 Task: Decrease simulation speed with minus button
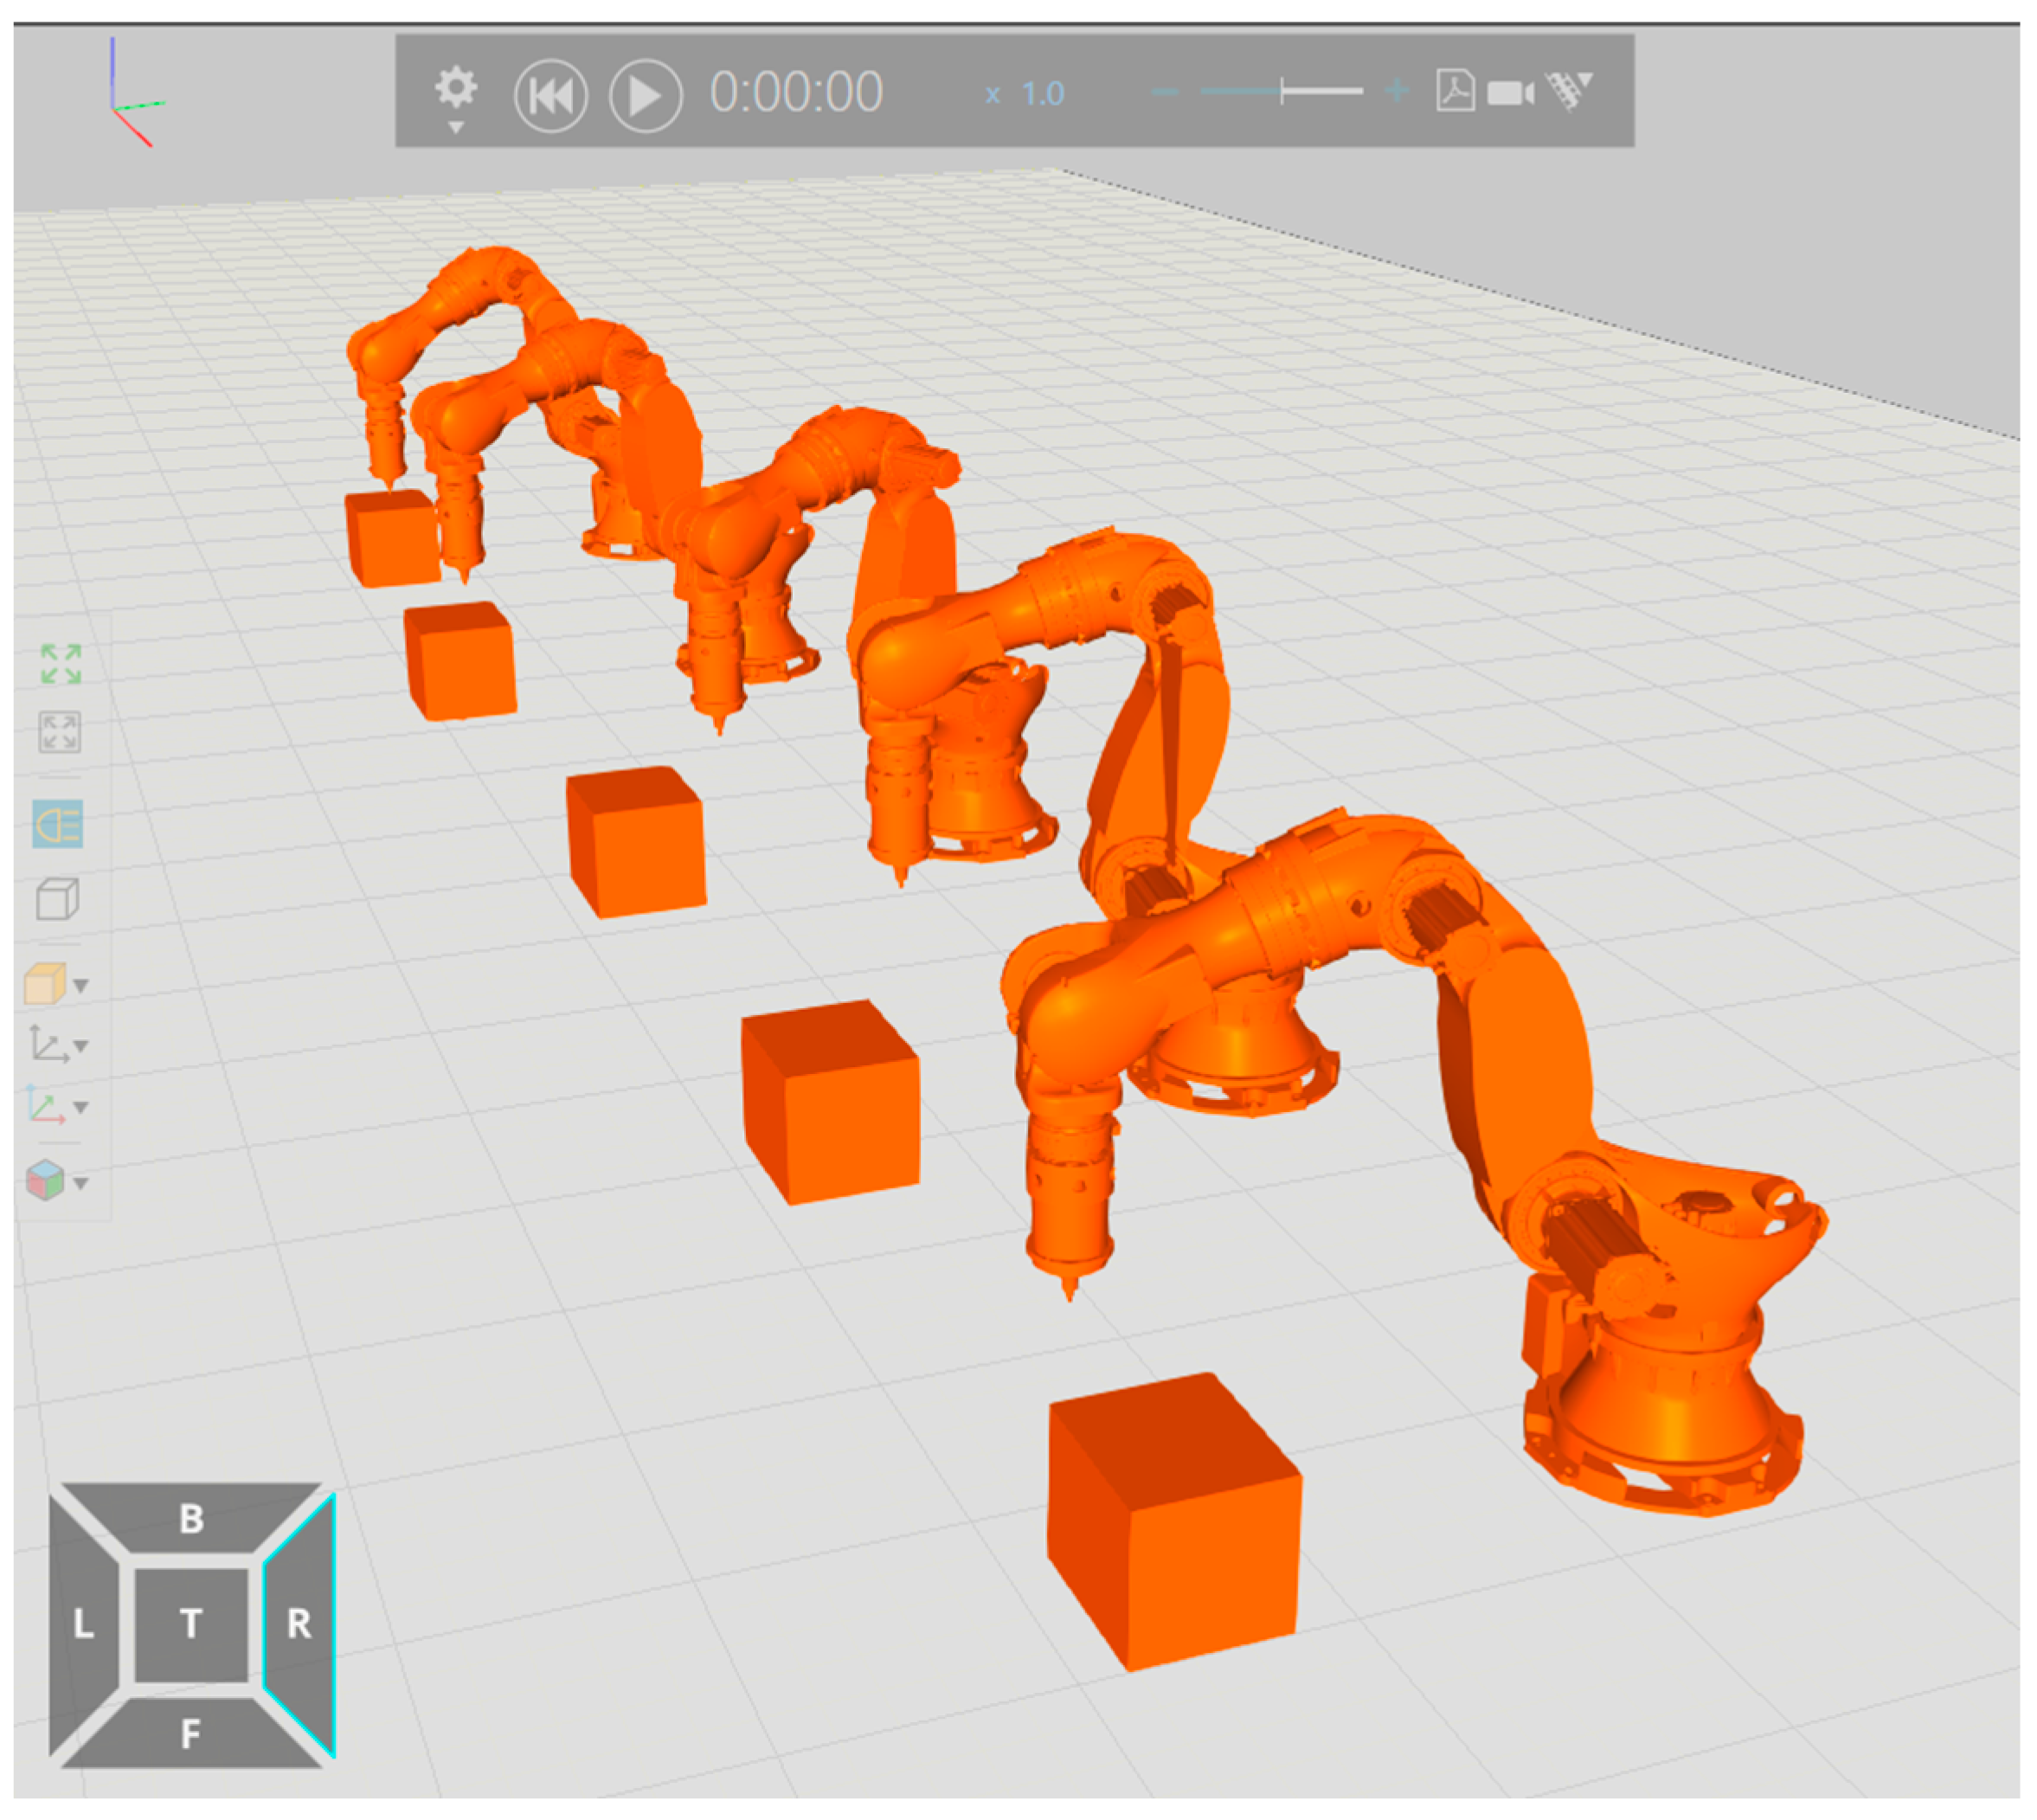click(x=1164, y=92)
